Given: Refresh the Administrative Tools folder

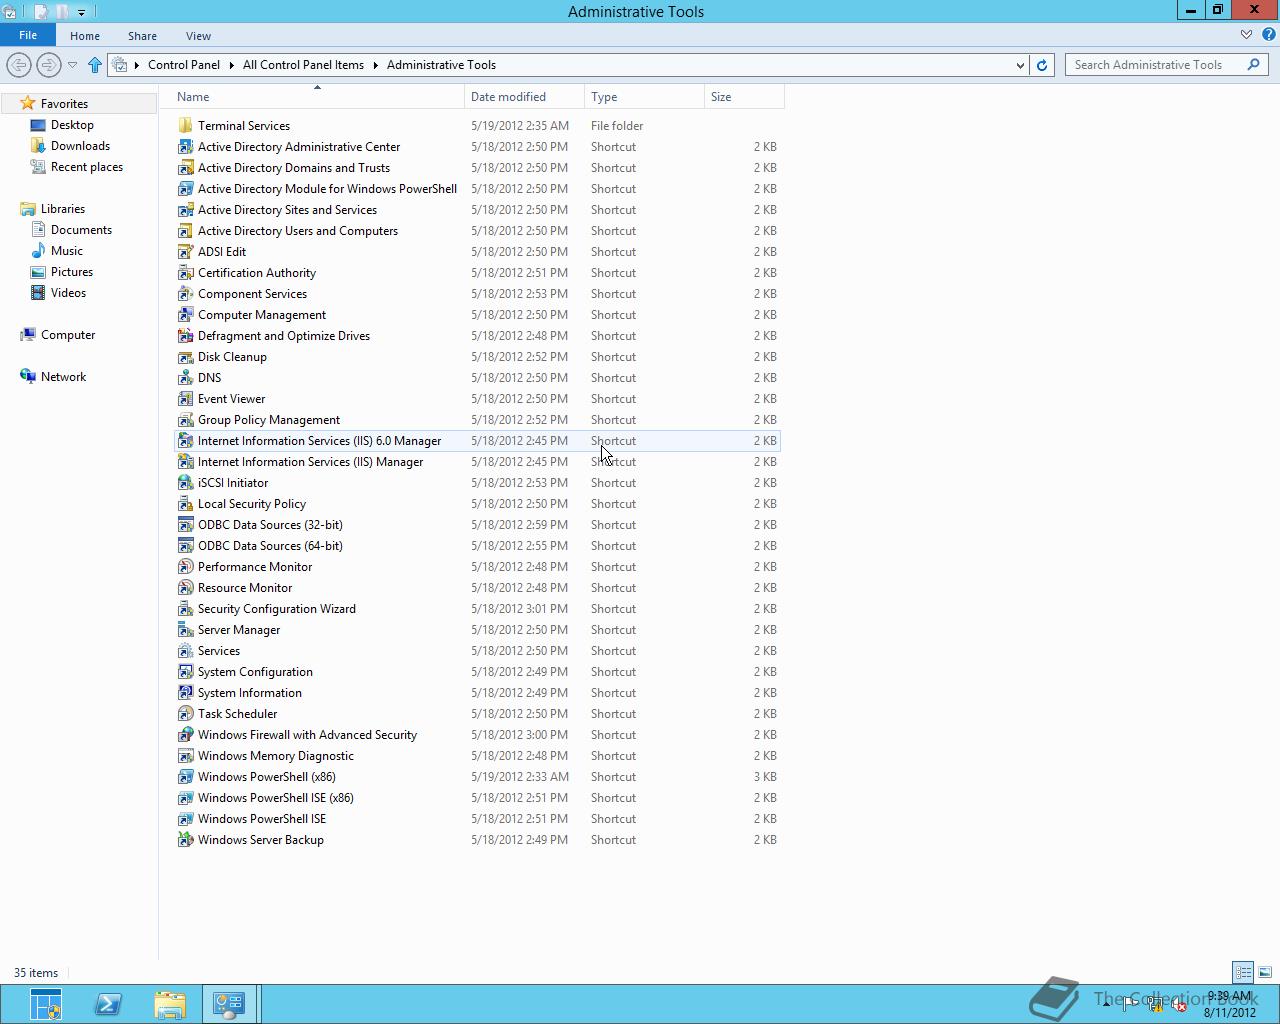Looking at the screenshot, I should (x=1042, y=65).
